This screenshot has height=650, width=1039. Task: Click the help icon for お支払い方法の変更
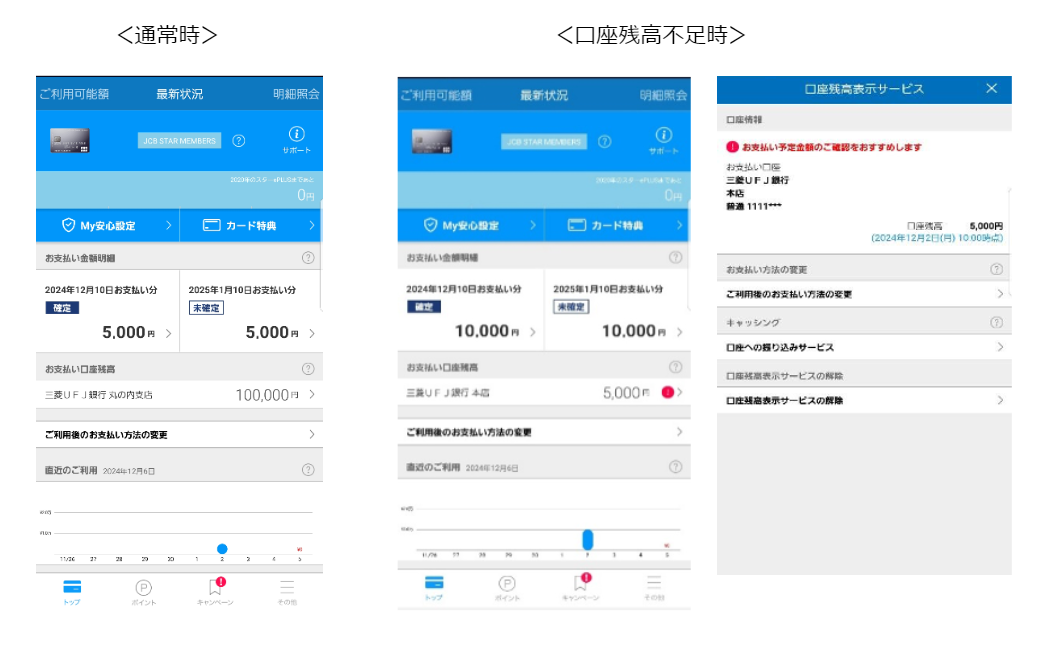(996, 268)
